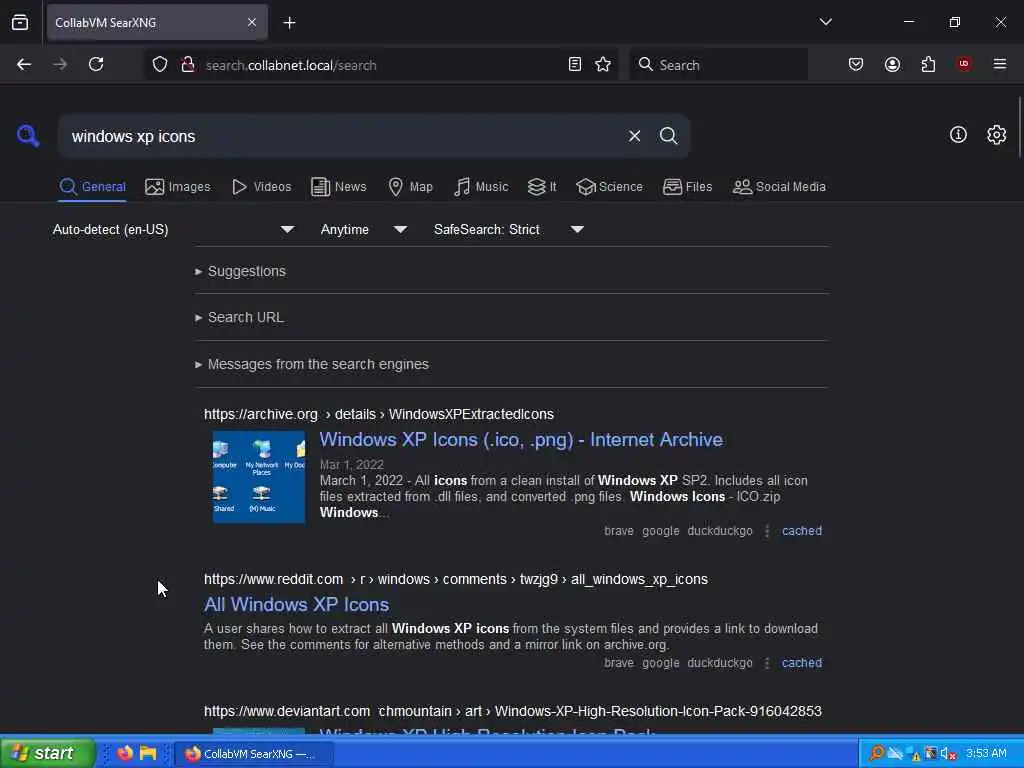1024x768 pixels.
Task: Expand Messages from the search engines
Action: 312,364
